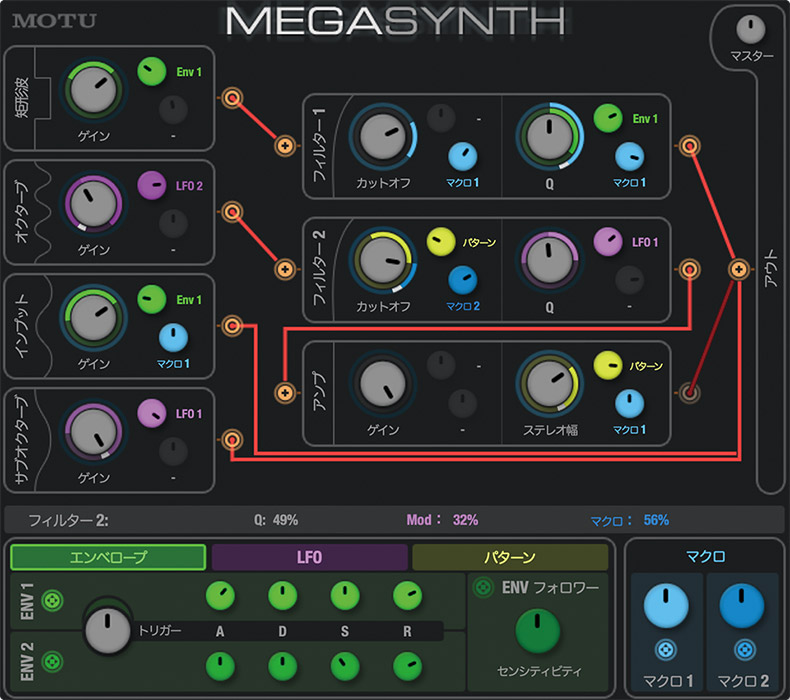
Task: Click the ENV 1 decay knob
Action: (283, 595)
